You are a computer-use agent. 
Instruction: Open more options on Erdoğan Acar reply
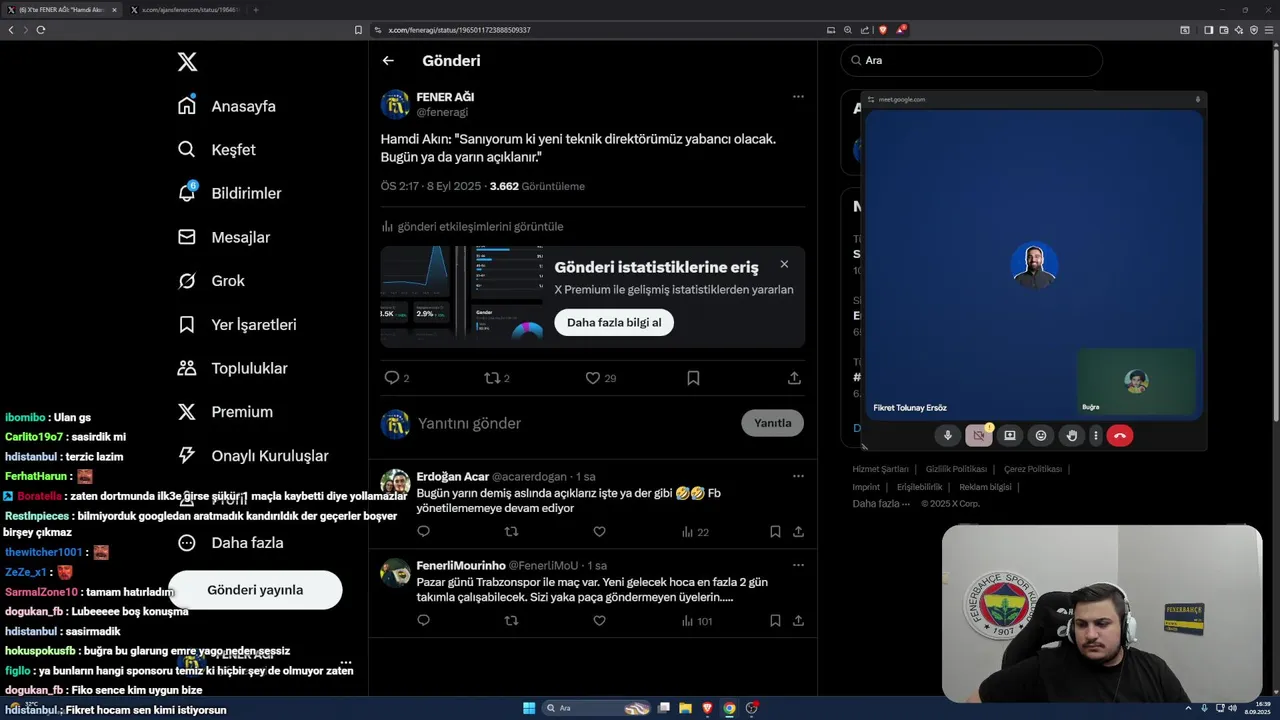click(798, 476)
